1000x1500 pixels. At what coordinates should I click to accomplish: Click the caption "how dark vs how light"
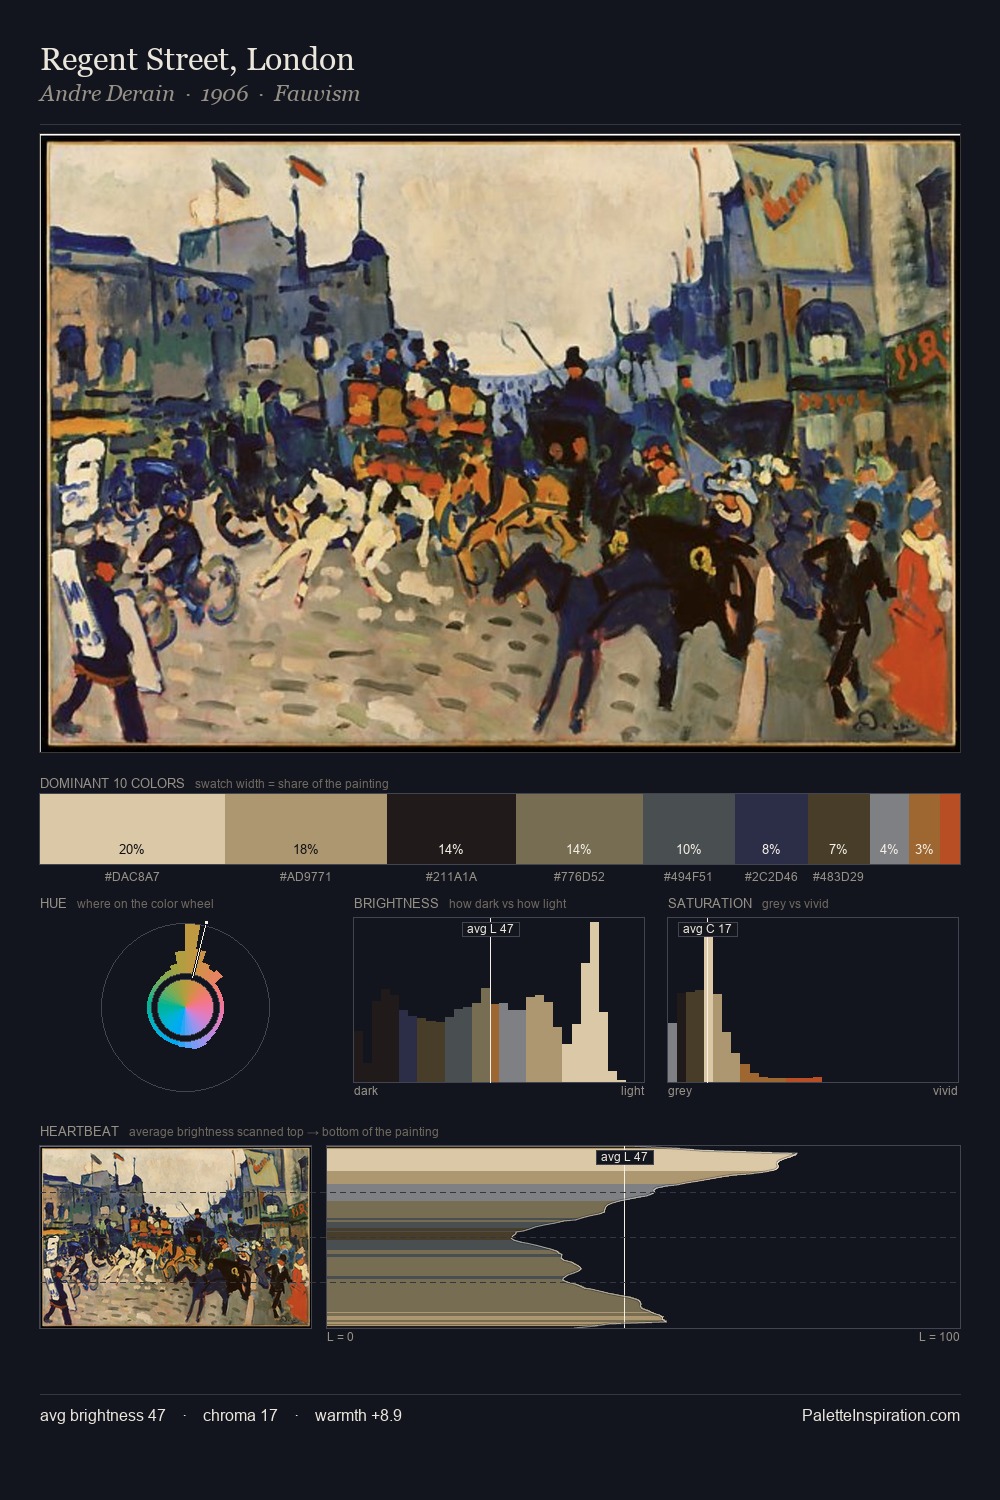508,904
